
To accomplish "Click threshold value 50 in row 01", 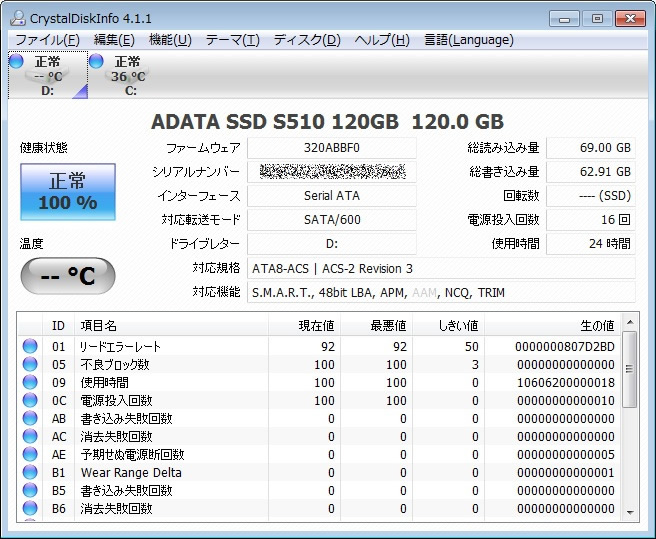I will 471,346.
